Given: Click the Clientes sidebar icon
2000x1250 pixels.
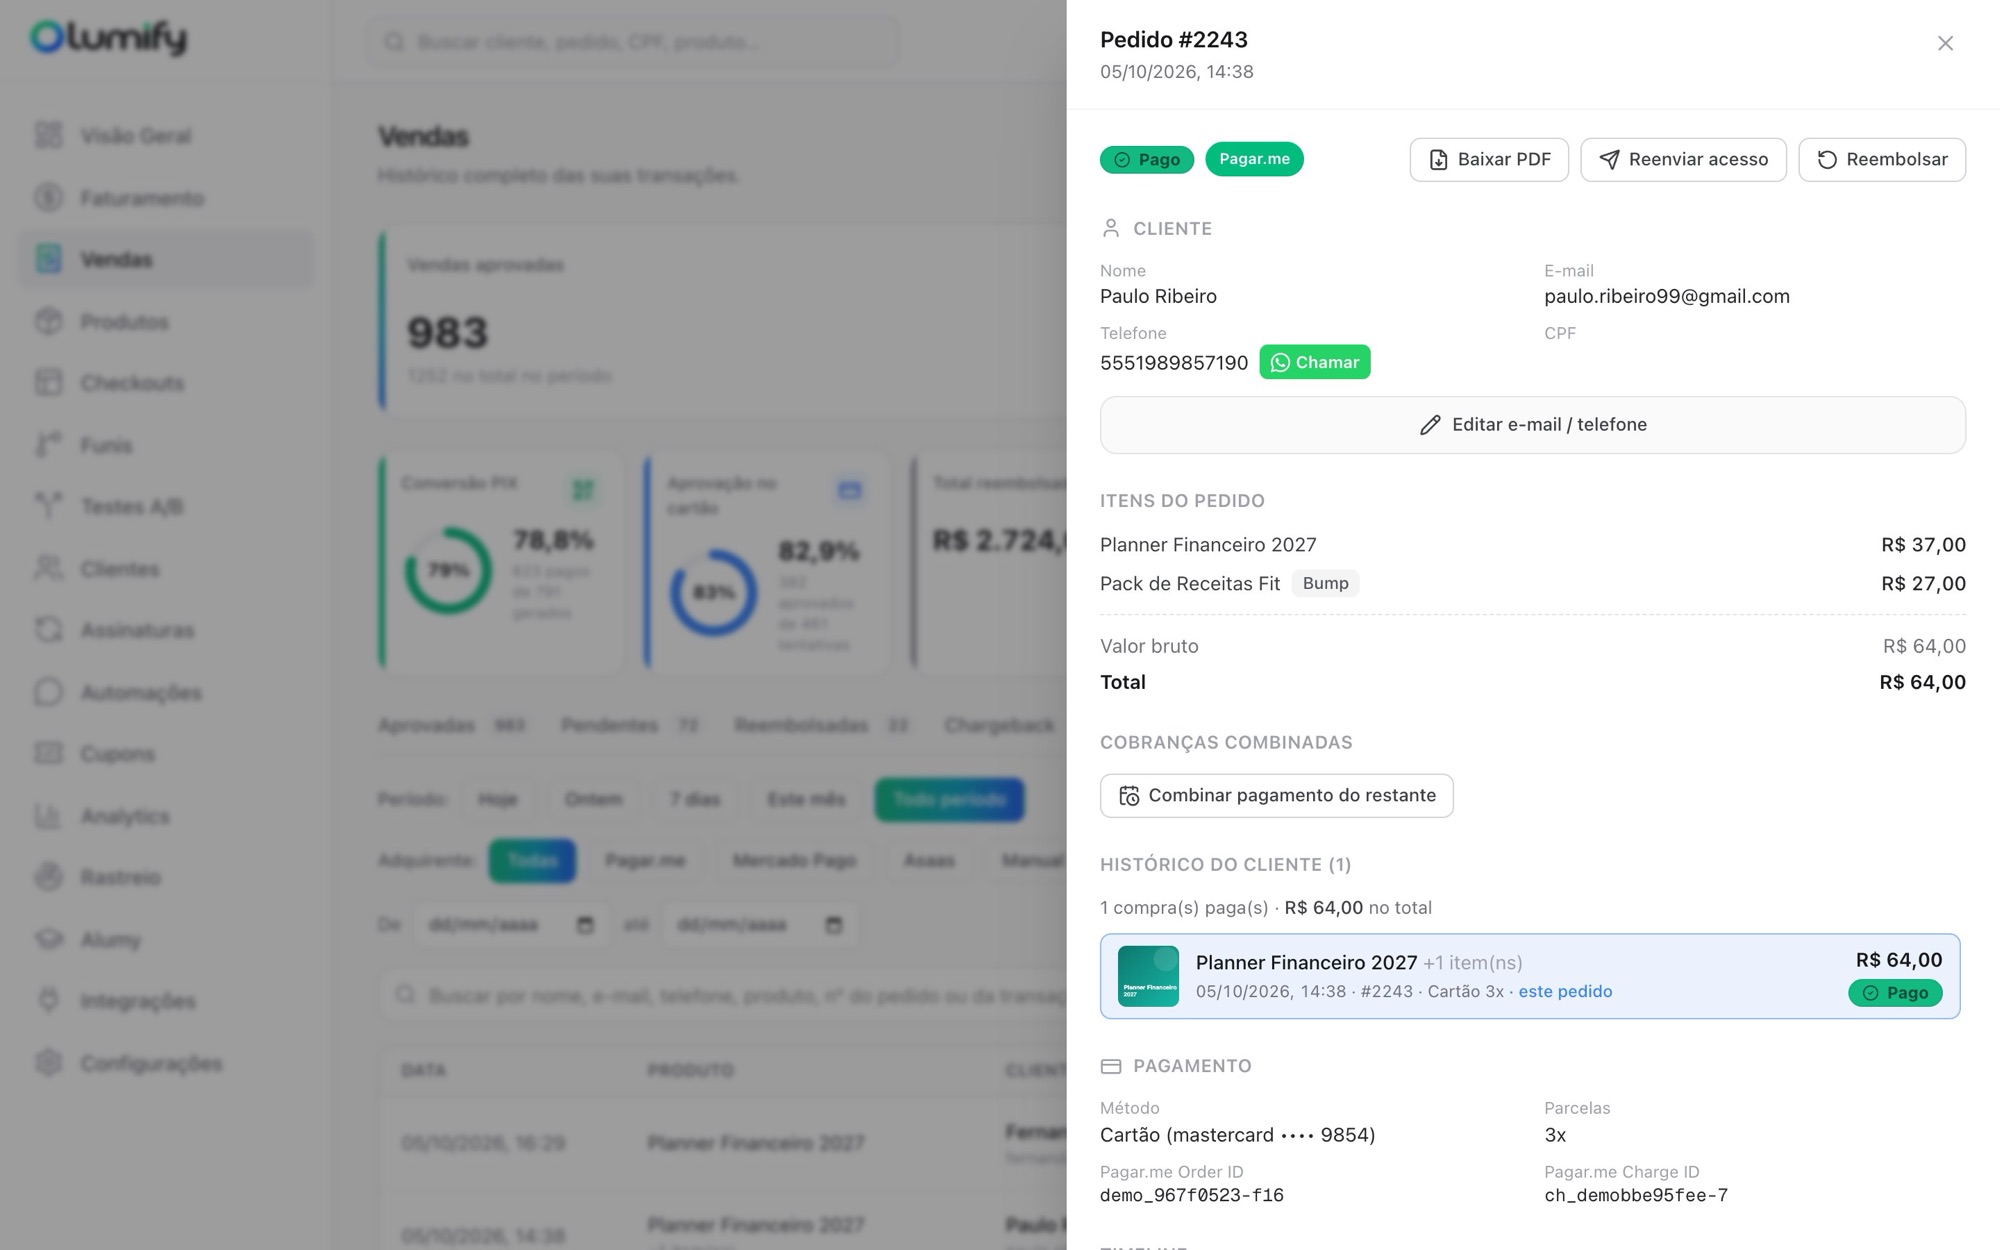Looking at the screenshot, I should [48, 568].
